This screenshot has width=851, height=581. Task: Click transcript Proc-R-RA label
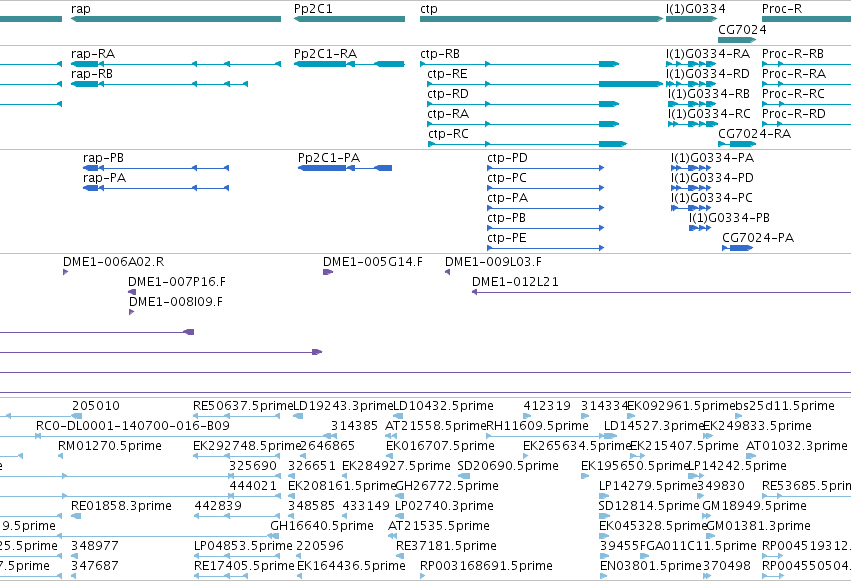point(794,74)
